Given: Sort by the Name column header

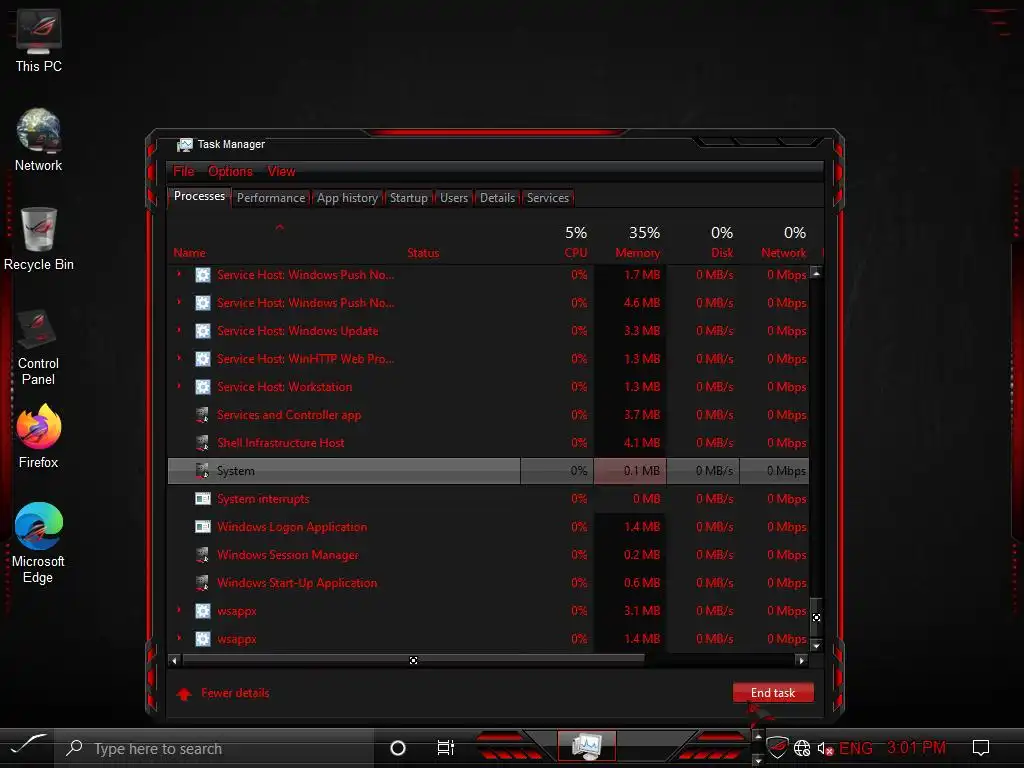Looking at the screenshot, I should [189, 253].
